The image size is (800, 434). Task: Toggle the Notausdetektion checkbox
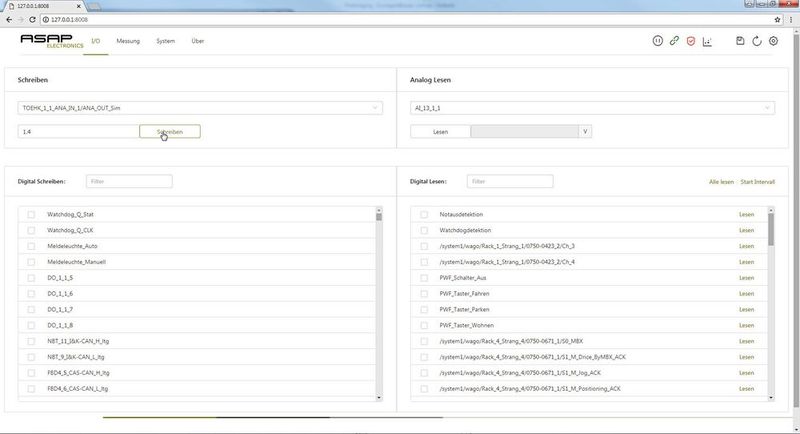click(424, 215)
